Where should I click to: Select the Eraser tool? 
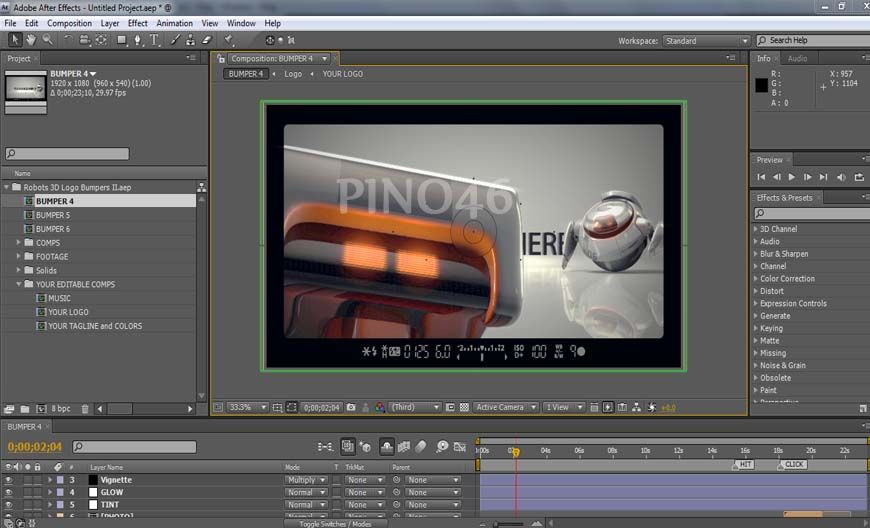(206, 40)
